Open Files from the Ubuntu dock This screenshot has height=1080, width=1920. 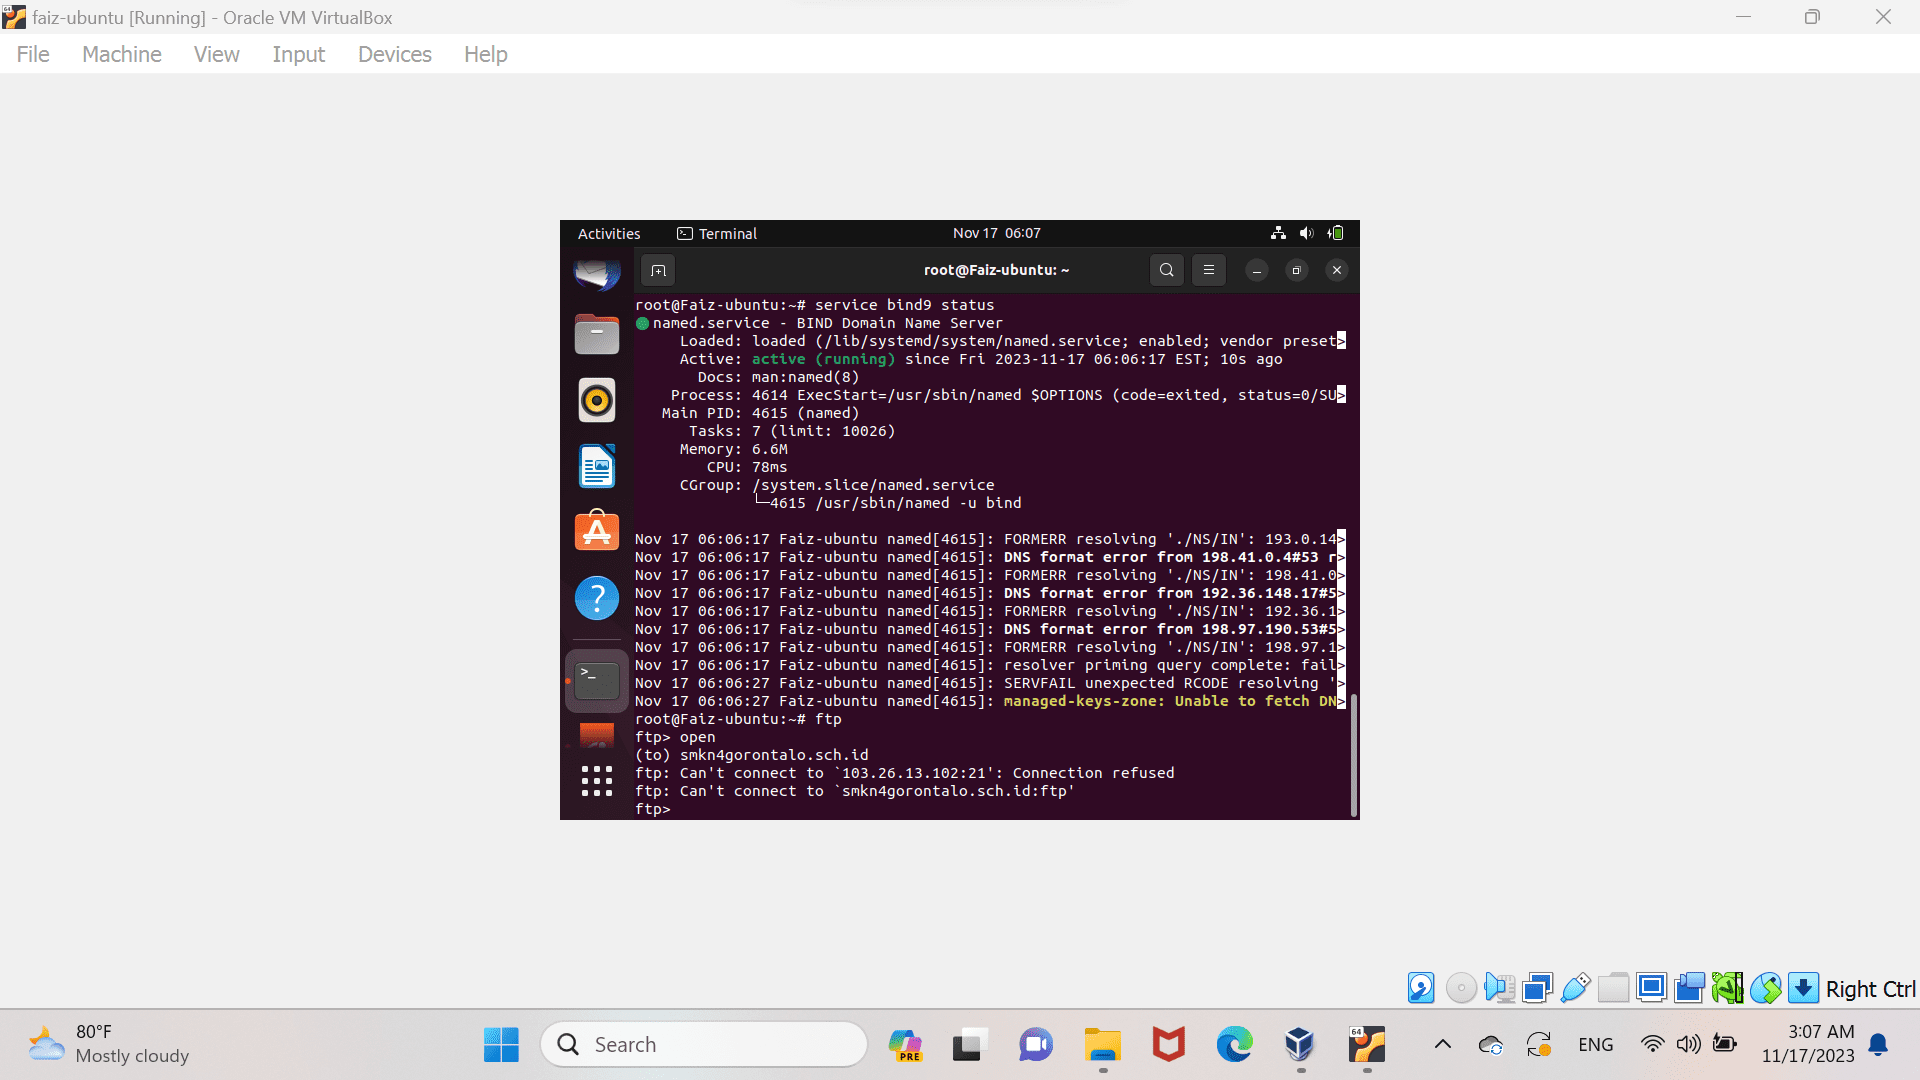tap(597, 334)
